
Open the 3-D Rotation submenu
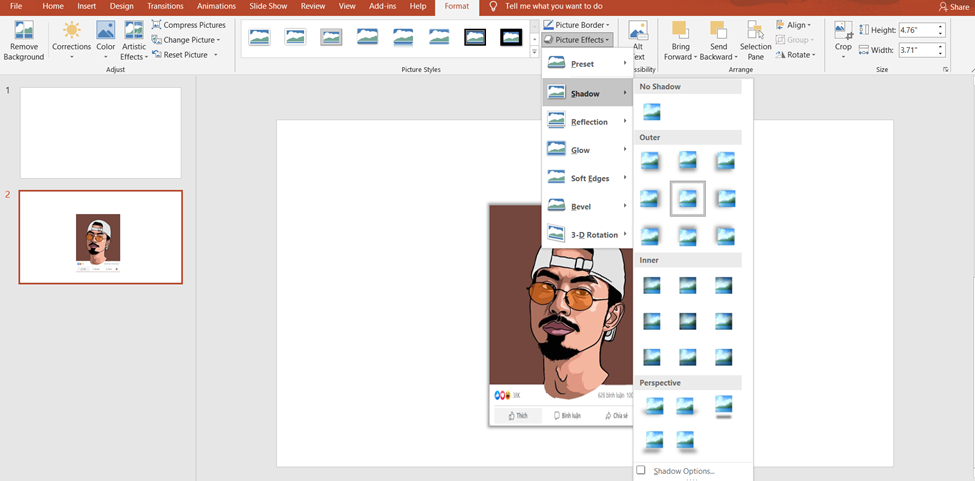587,235
